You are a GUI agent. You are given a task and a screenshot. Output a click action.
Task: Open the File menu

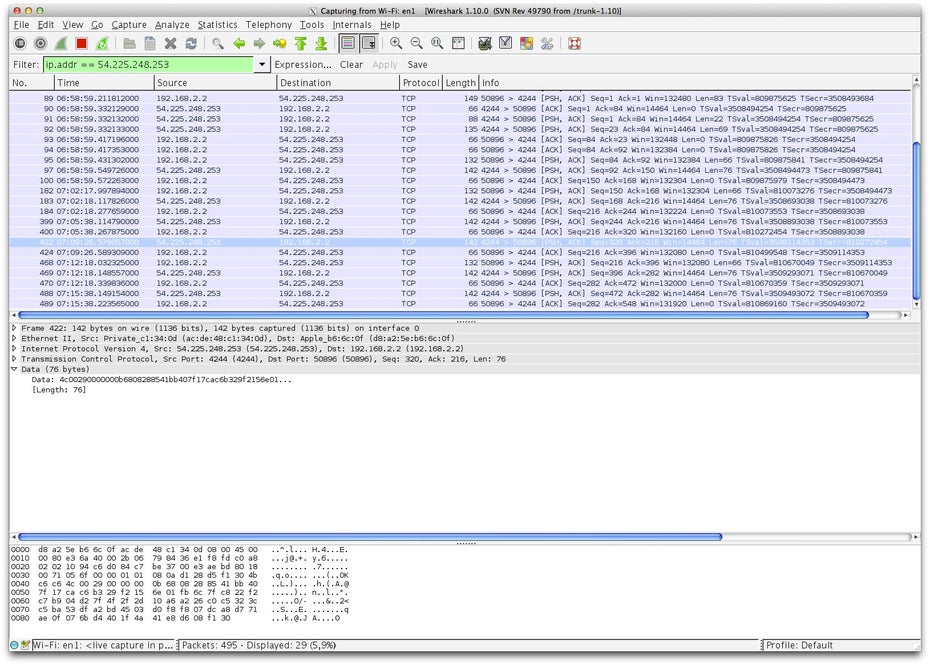point(21,24)
